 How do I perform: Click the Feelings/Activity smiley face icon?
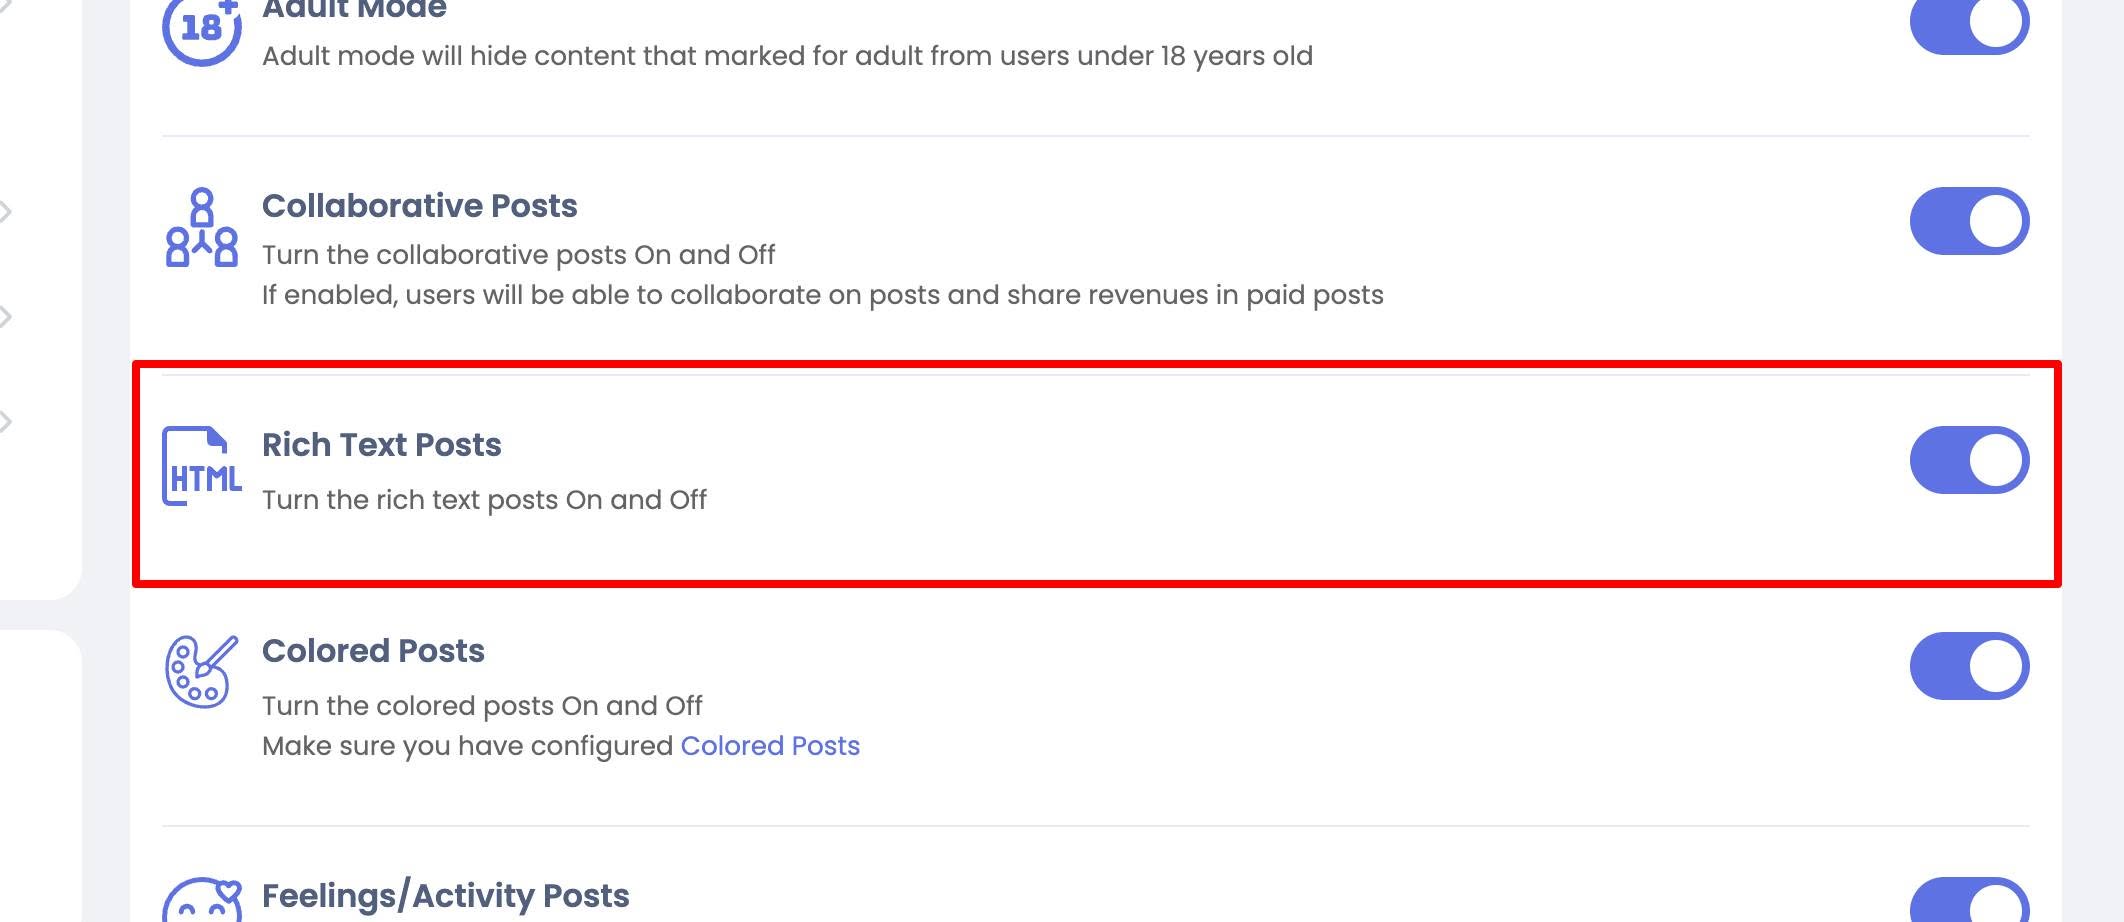pos(202,900)
